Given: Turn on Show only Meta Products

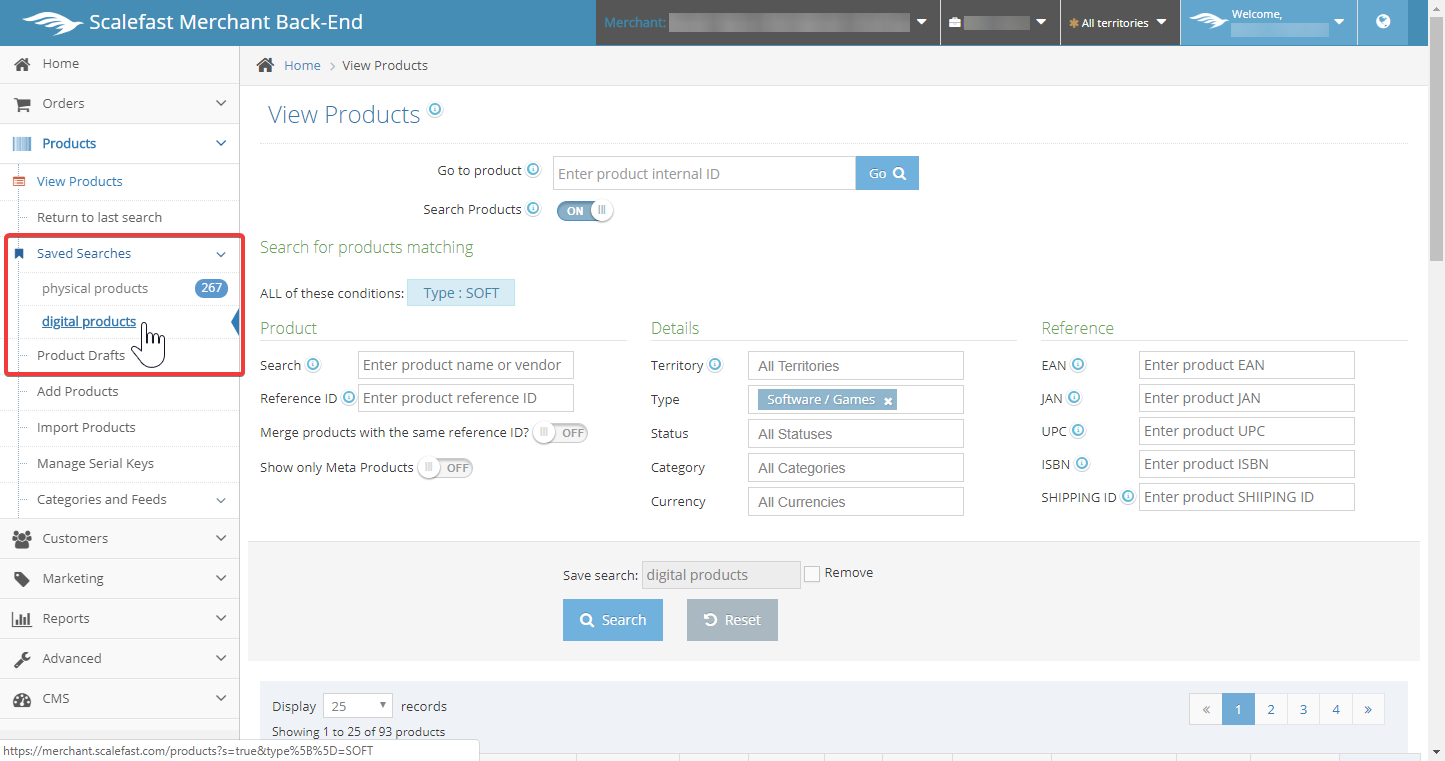Looking at the screenshot, I should point(445,467).
